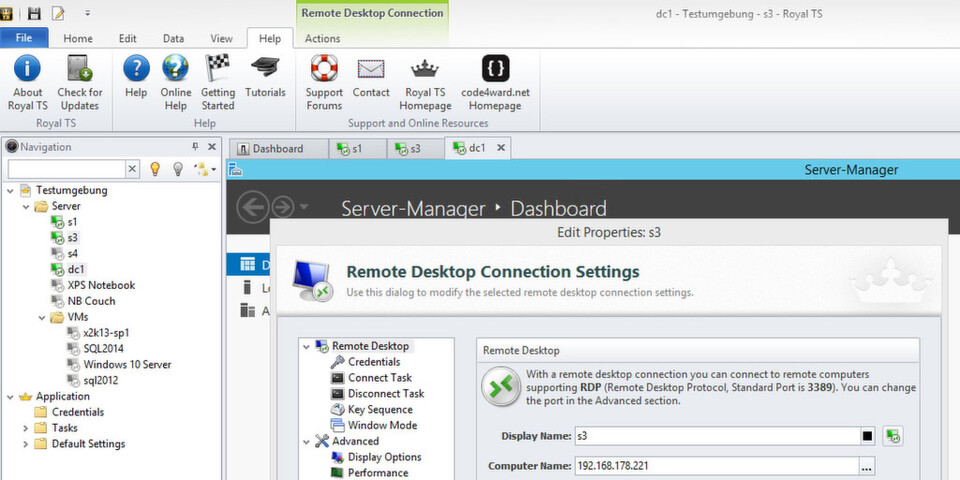Click the edit document icon in the quick access toolbar
Viewport: 960px width, 480px height.
58,13
